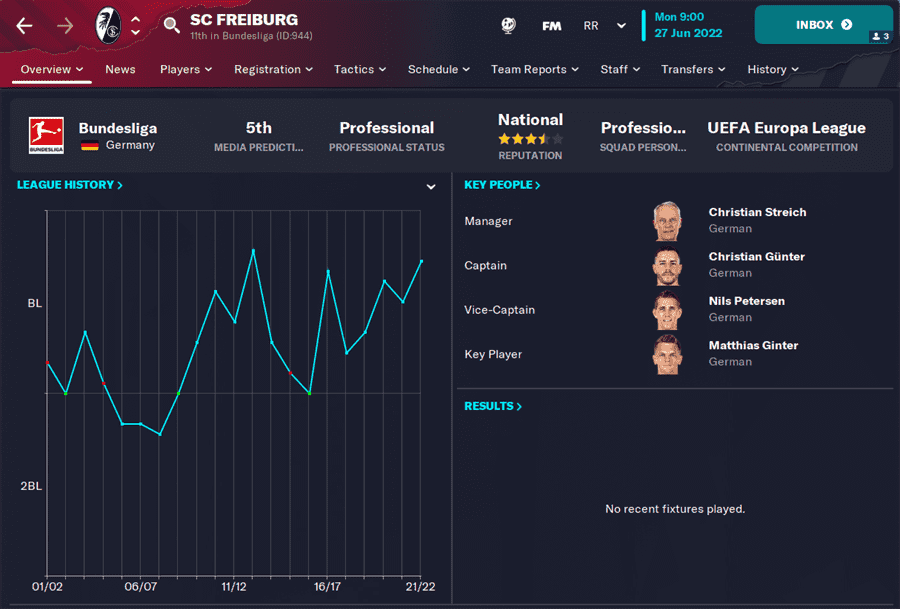Viewport: 900px width, 609px height.
Task: Click the Inbox button
Action: pos(823,25)
